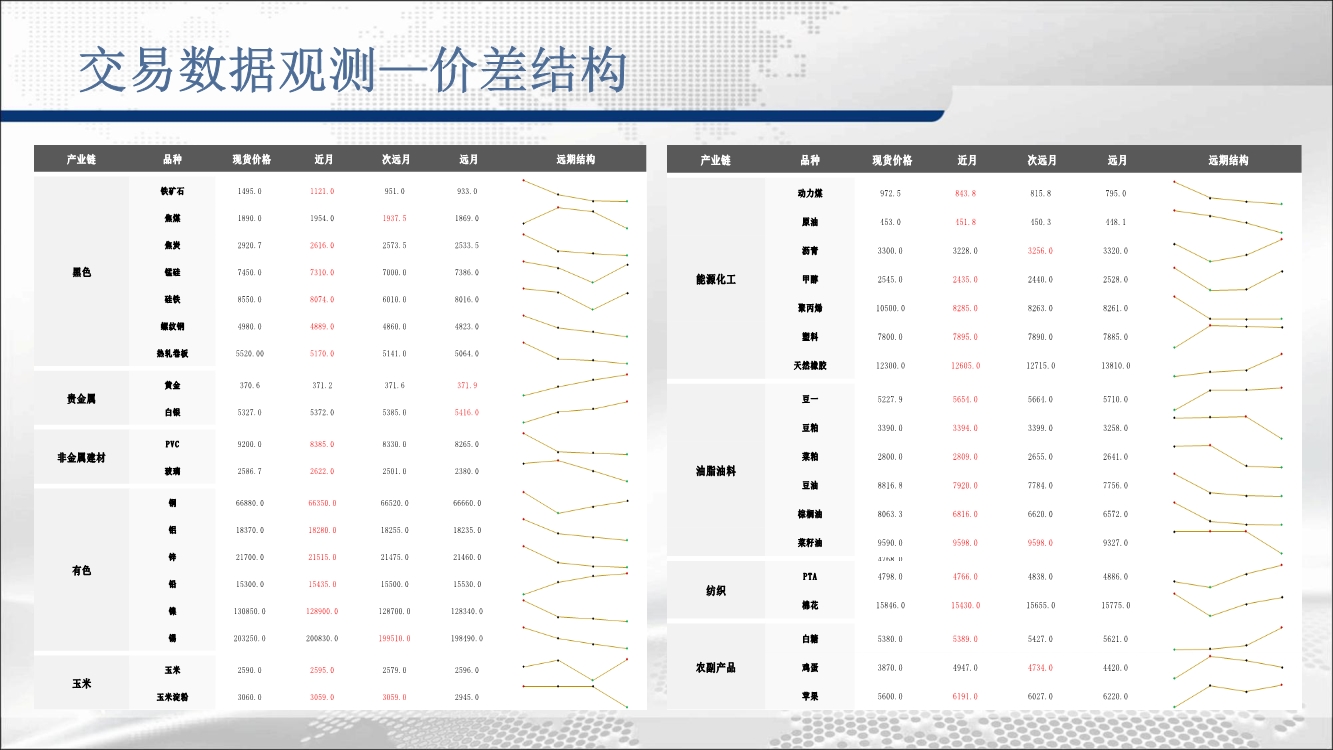This screenshot has width=1333, height=750.
Task: Select the red value 199510.0
Action: 394,637
